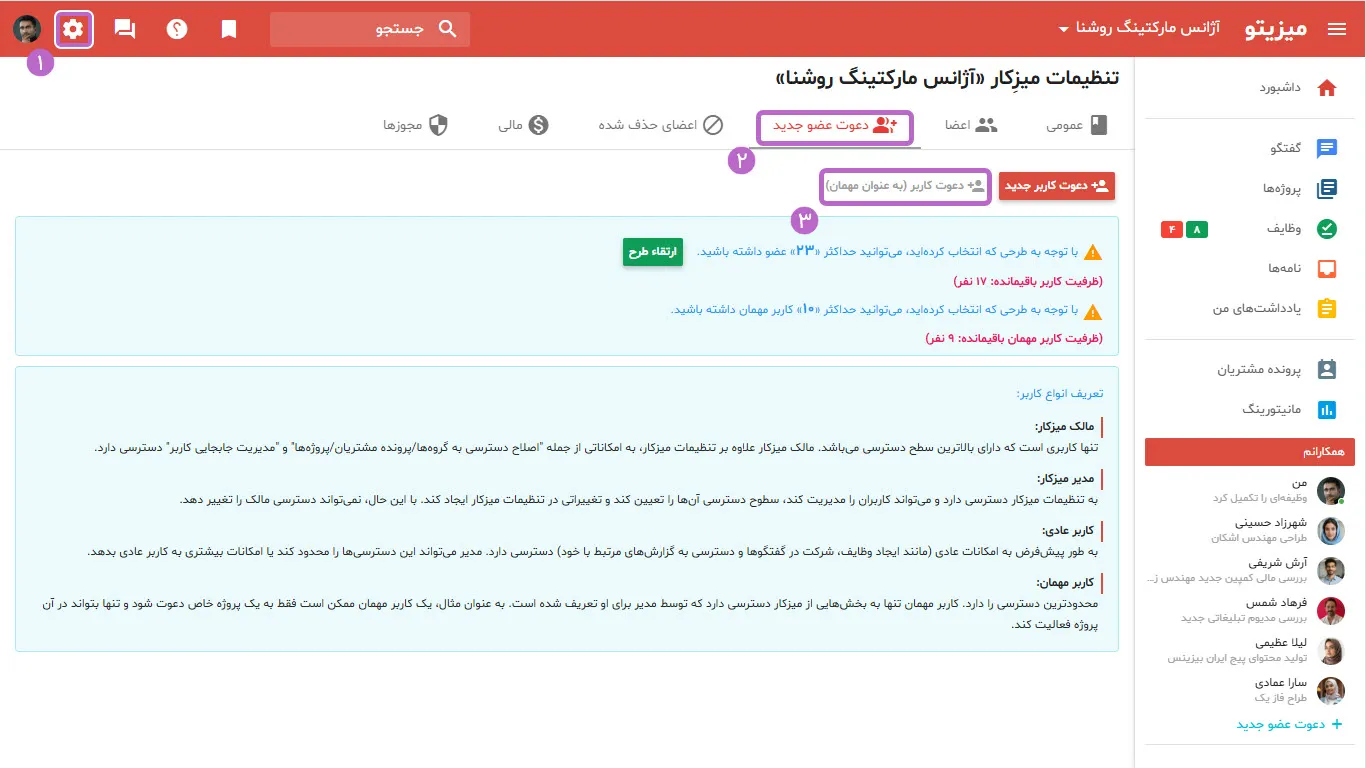This screenshot has height=768, width=1366.
Task: Click شهرزاد حسینی's avatar photo
Action: (x=1331, y=530)
